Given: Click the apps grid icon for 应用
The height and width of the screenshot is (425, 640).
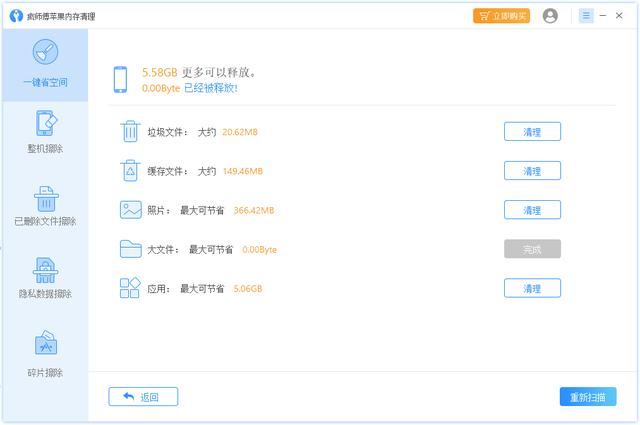Looking at the screenshot, I should [130, 288].
